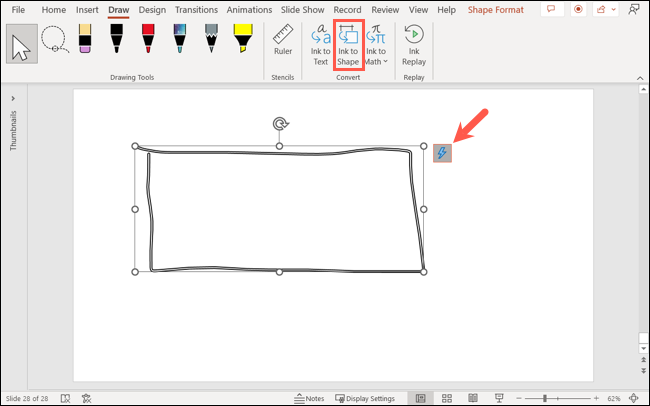650x406 pixels.
Task: Go to previous slide with double-up arrows
Action: pyautogui.click(x=643, y=360)
